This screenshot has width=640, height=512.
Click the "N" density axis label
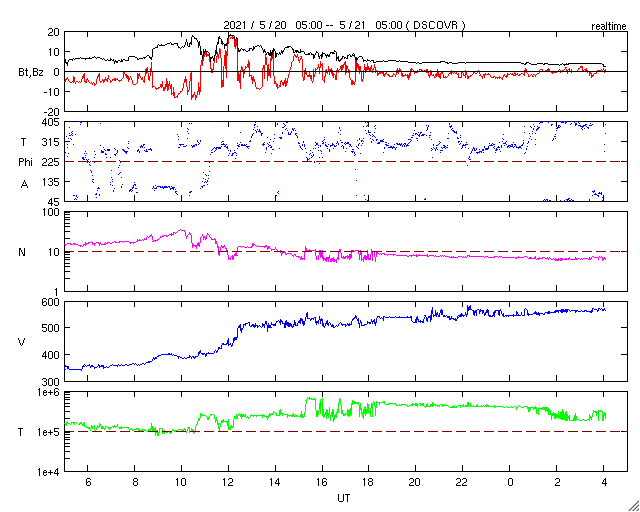pos(22,252)
